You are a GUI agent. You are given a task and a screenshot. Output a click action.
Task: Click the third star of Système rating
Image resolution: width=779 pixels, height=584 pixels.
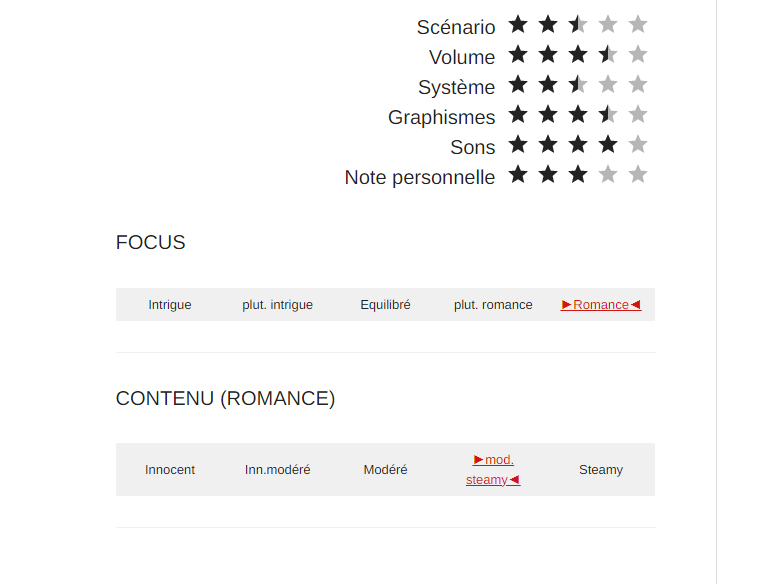[578, 84]
